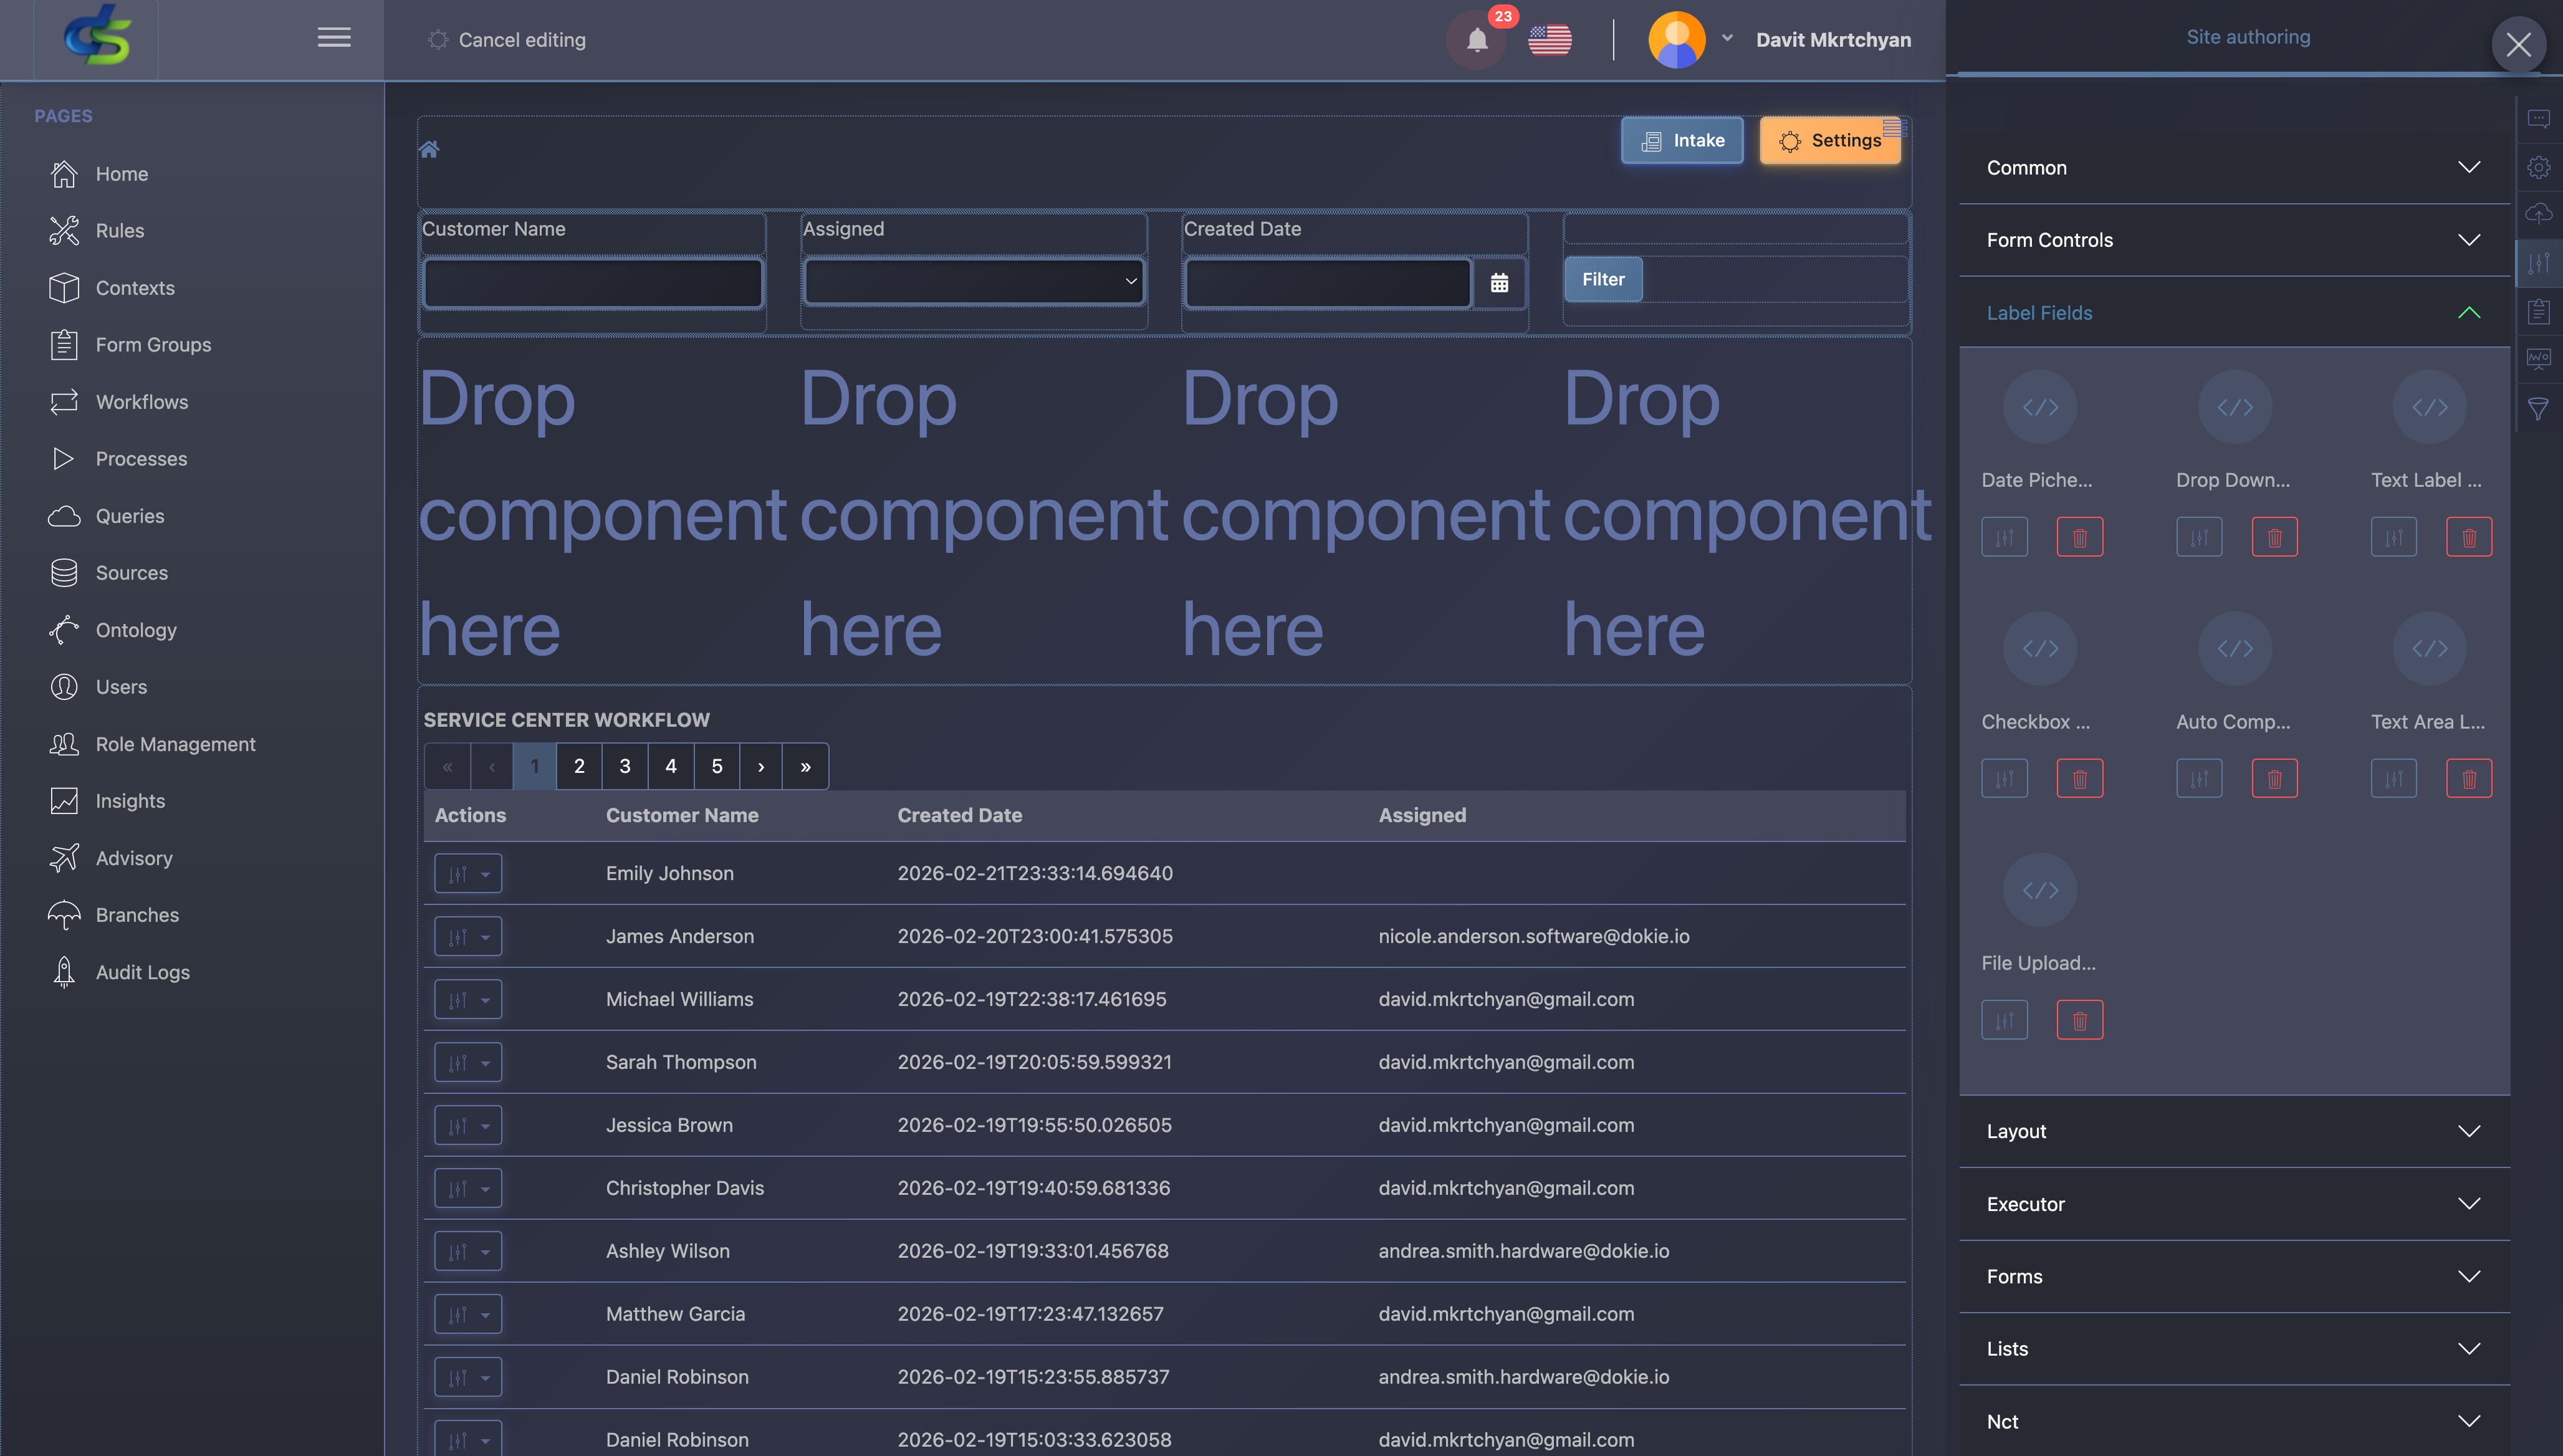Expand the Form Controls section
Image resolution: width=2563 pixels, height=1456 pixels.
point(2470,239)
